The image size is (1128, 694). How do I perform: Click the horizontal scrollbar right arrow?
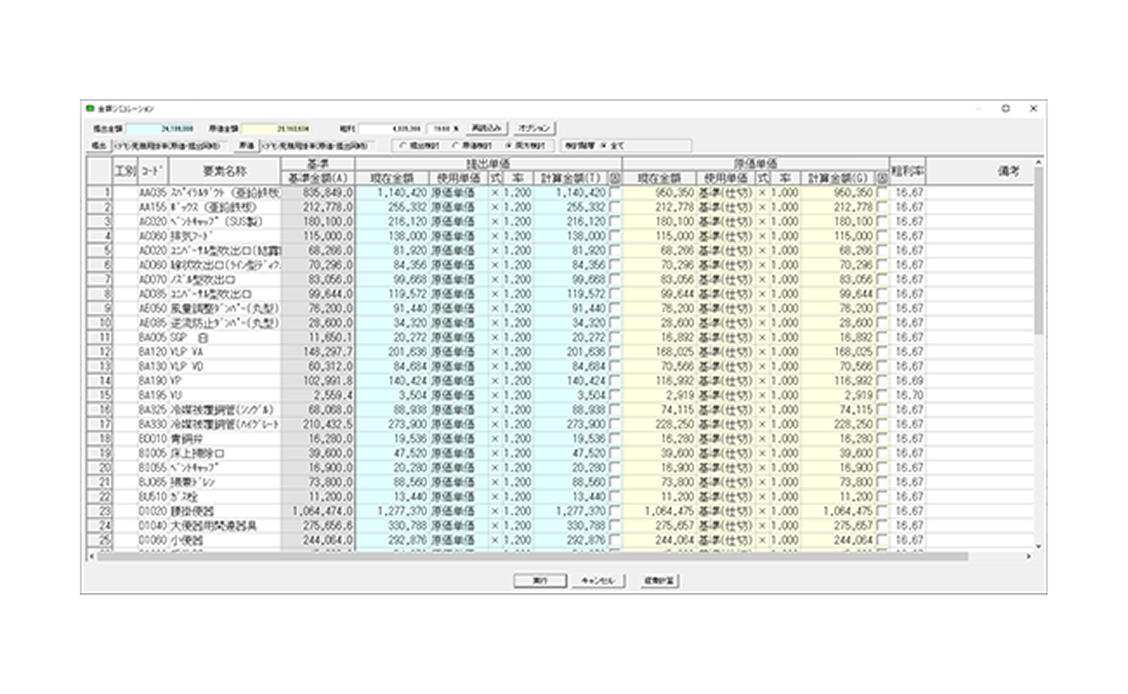click(1028, 556)
